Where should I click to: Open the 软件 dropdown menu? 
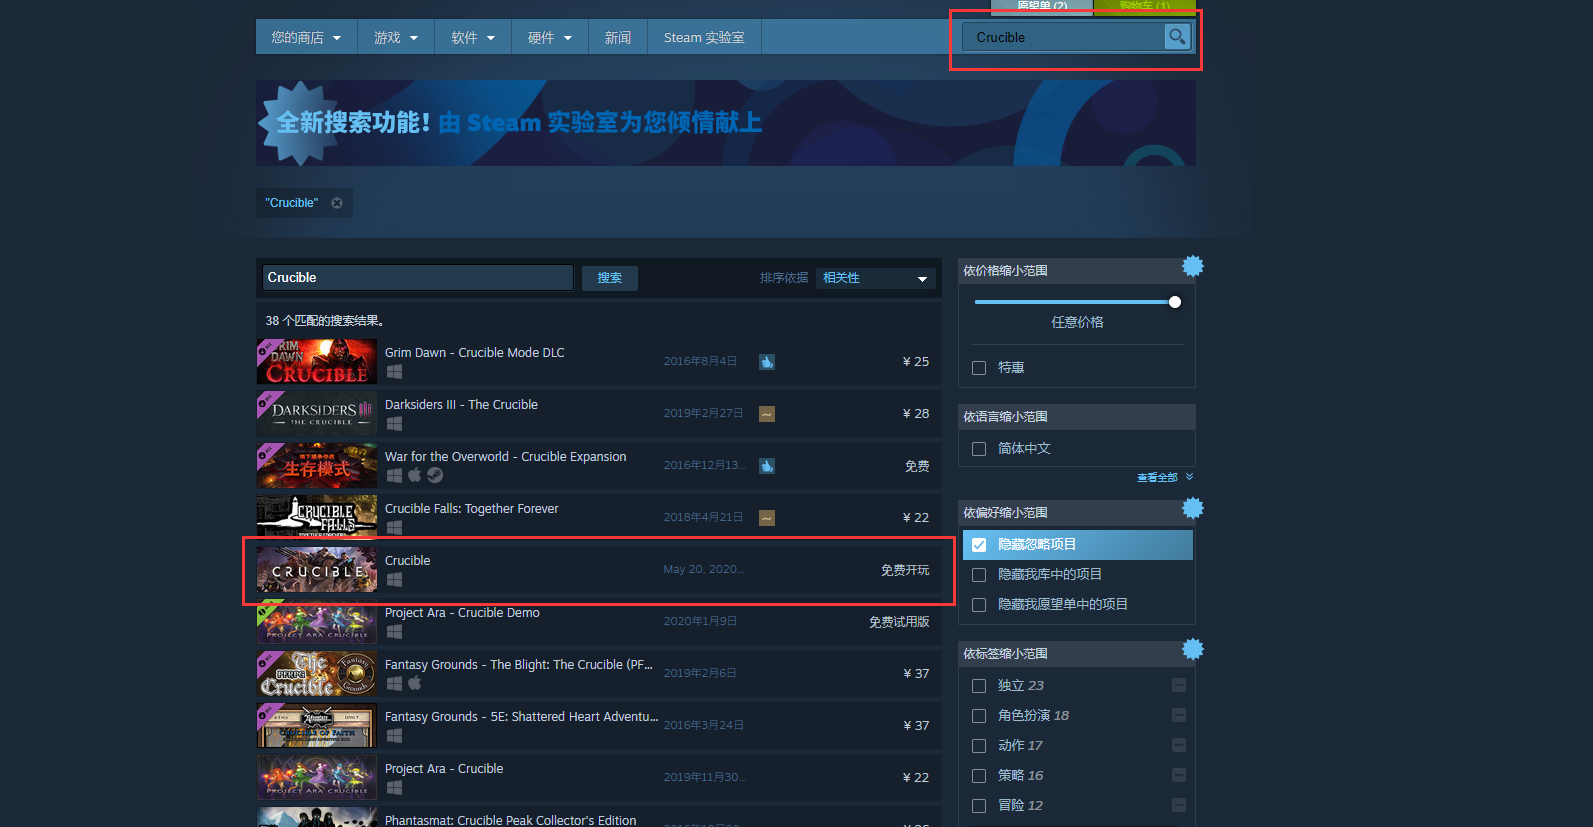pyautogui.click(x=473, y=37)
